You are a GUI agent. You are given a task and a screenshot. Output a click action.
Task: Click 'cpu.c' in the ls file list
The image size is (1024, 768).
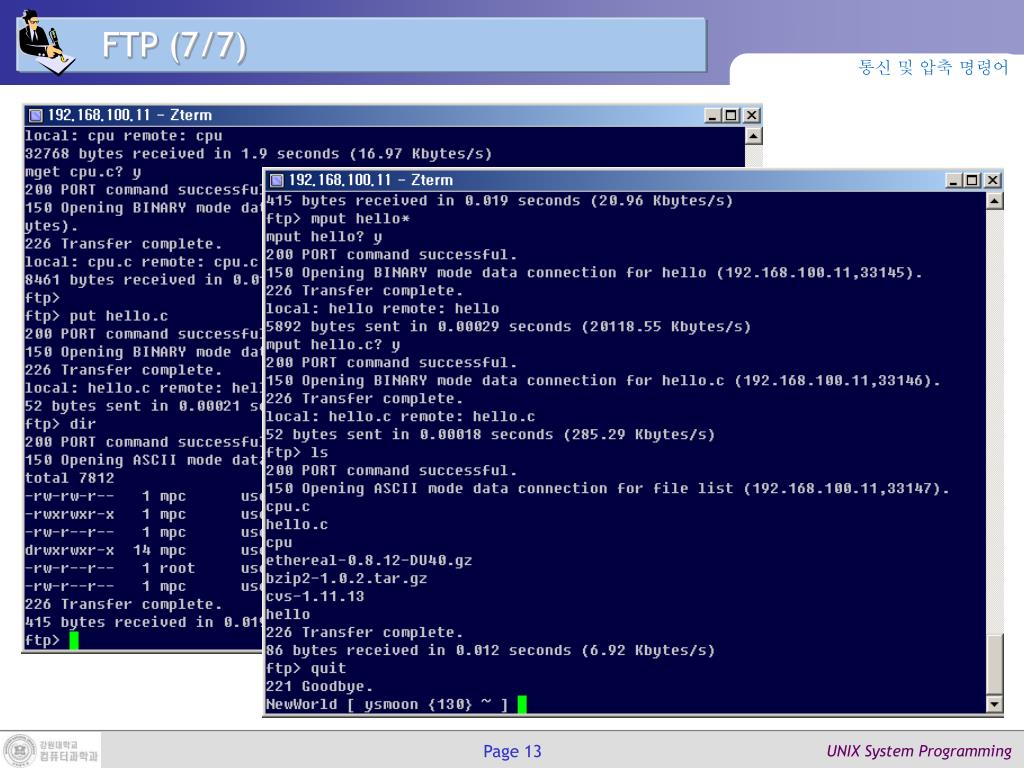[x=288, y=507]
